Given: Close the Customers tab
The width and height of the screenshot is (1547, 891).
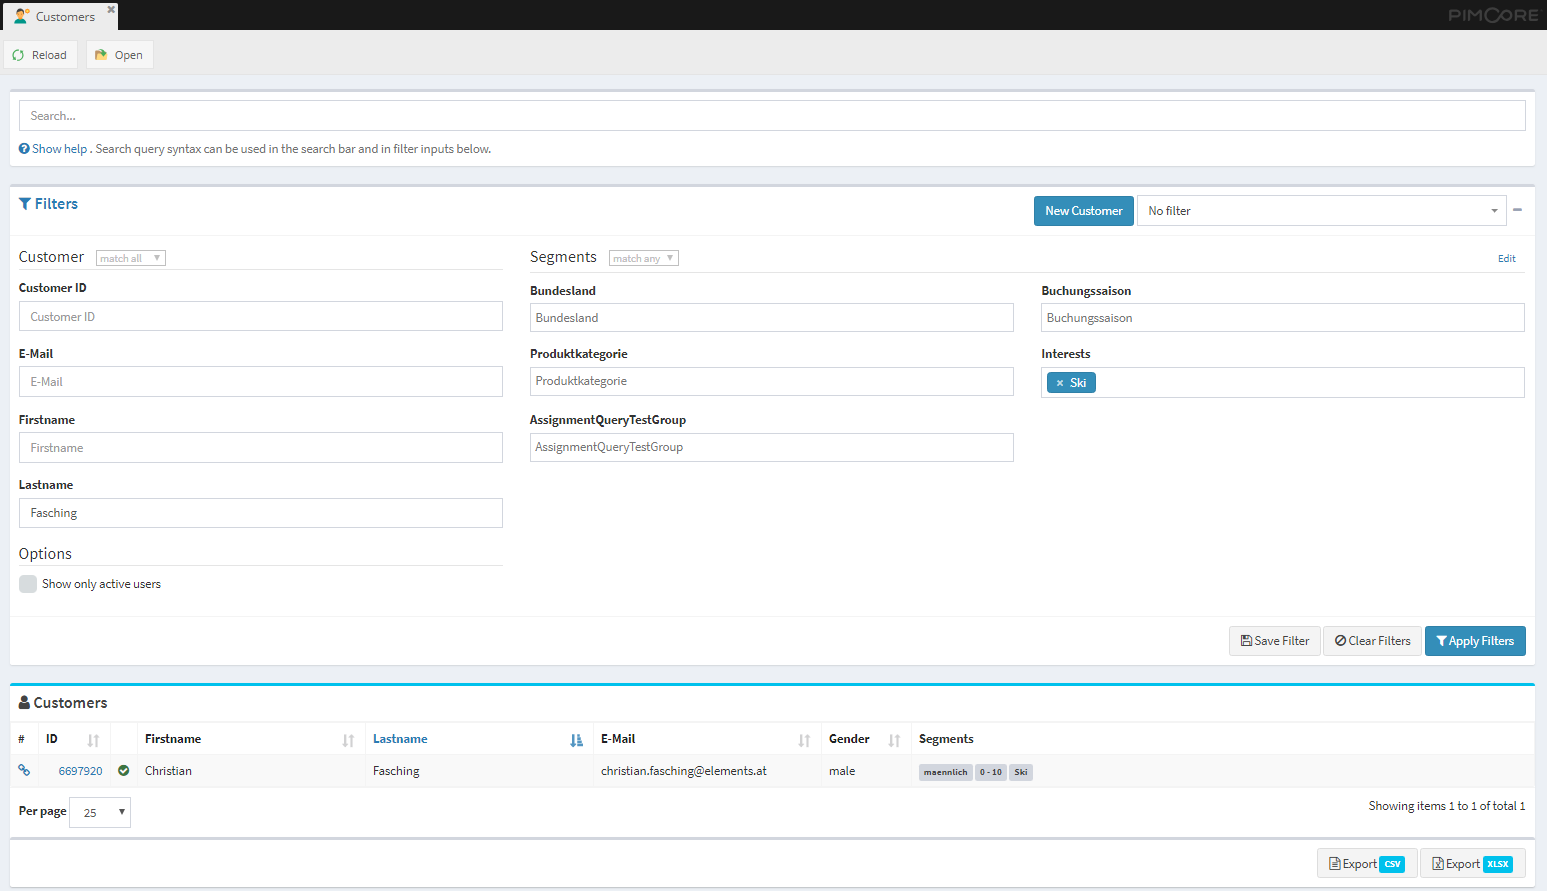Looking at the screenshot, I should click(111, 9).
